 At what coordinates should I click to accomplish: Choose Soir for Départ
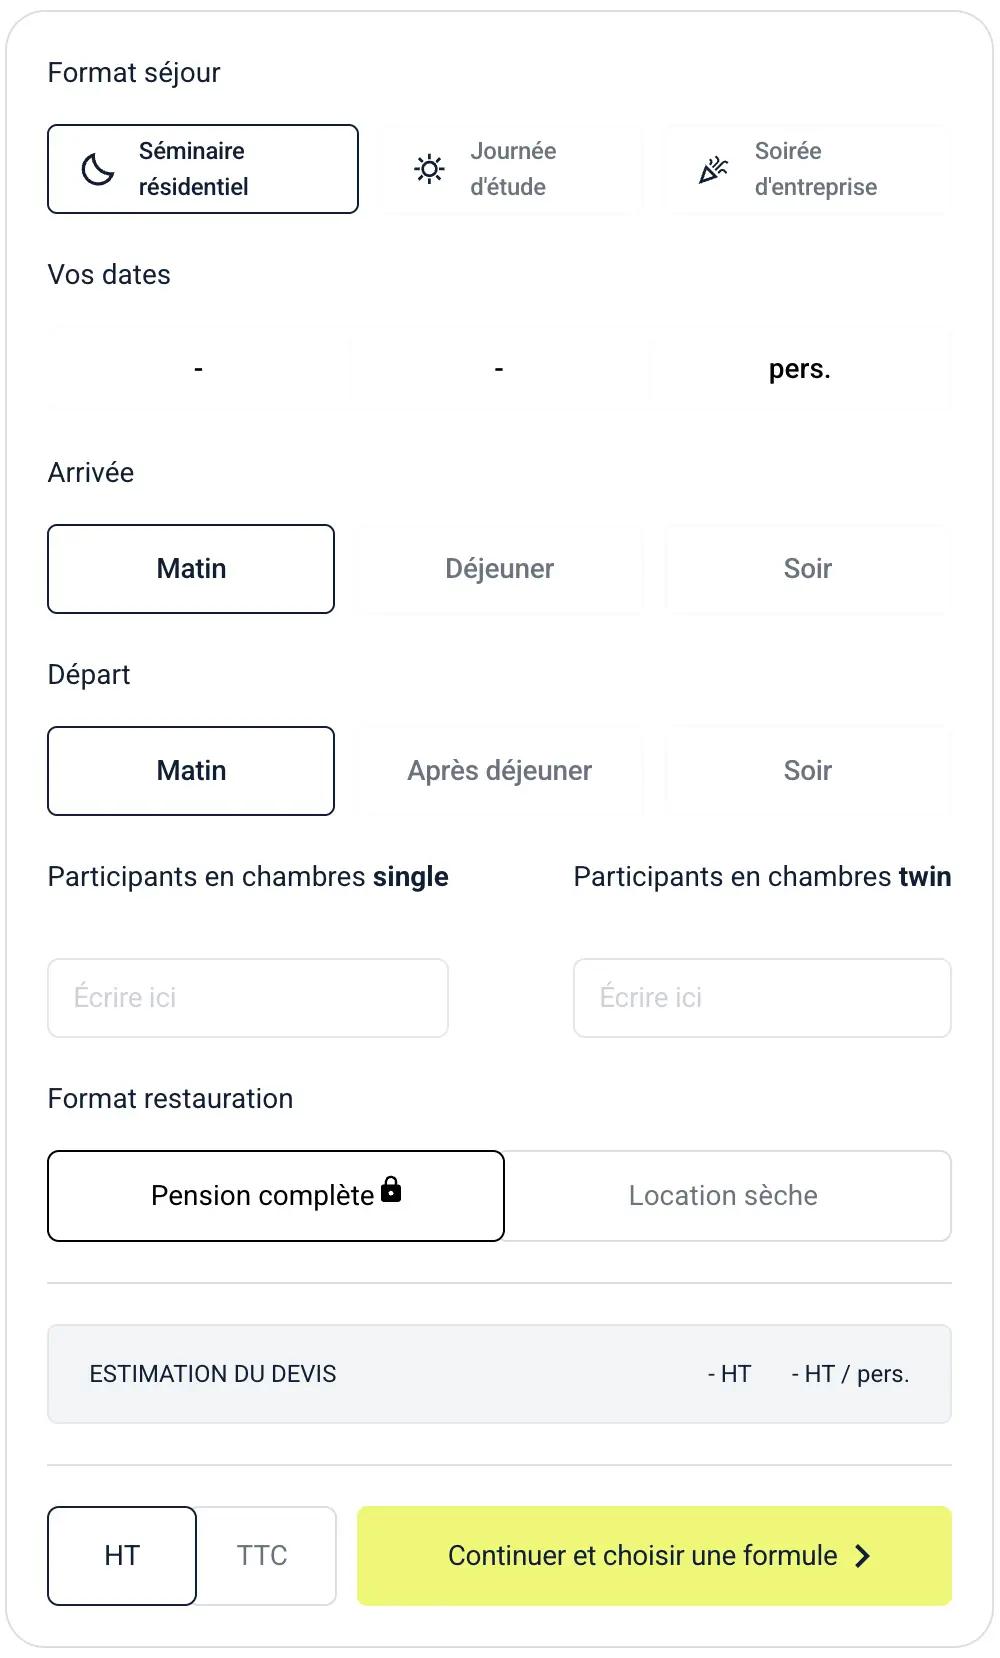coord(807,771)
